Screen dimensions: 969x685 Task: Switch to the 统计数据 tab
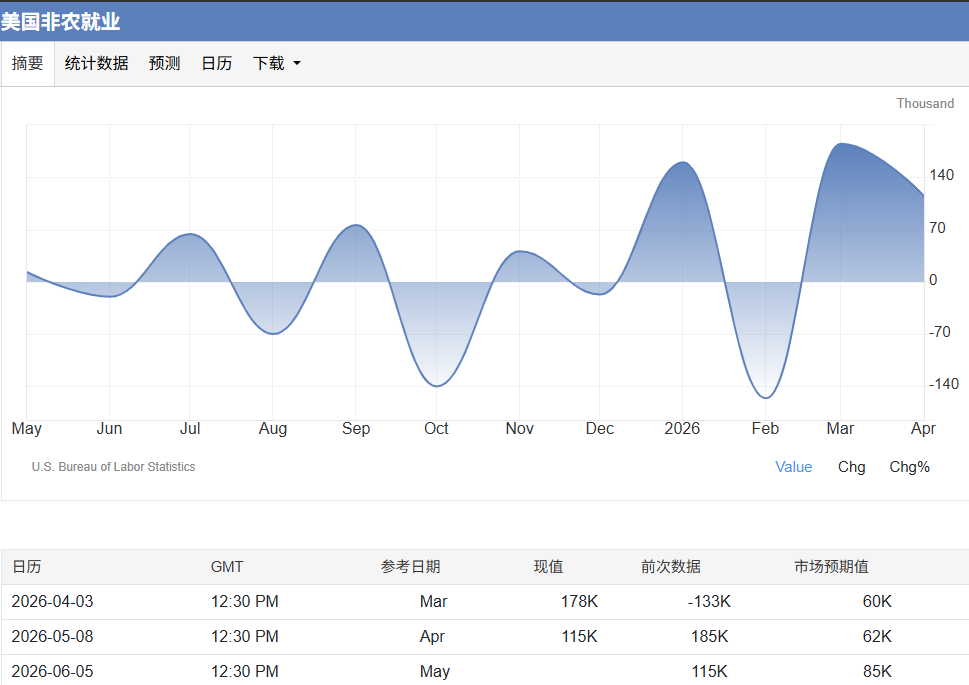pos(96,64)
